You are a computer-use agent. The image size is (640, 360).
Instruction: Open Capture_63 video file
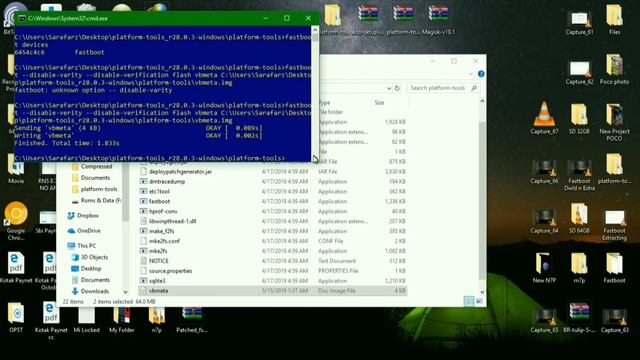pyautogui.click(x=614, y=321)
